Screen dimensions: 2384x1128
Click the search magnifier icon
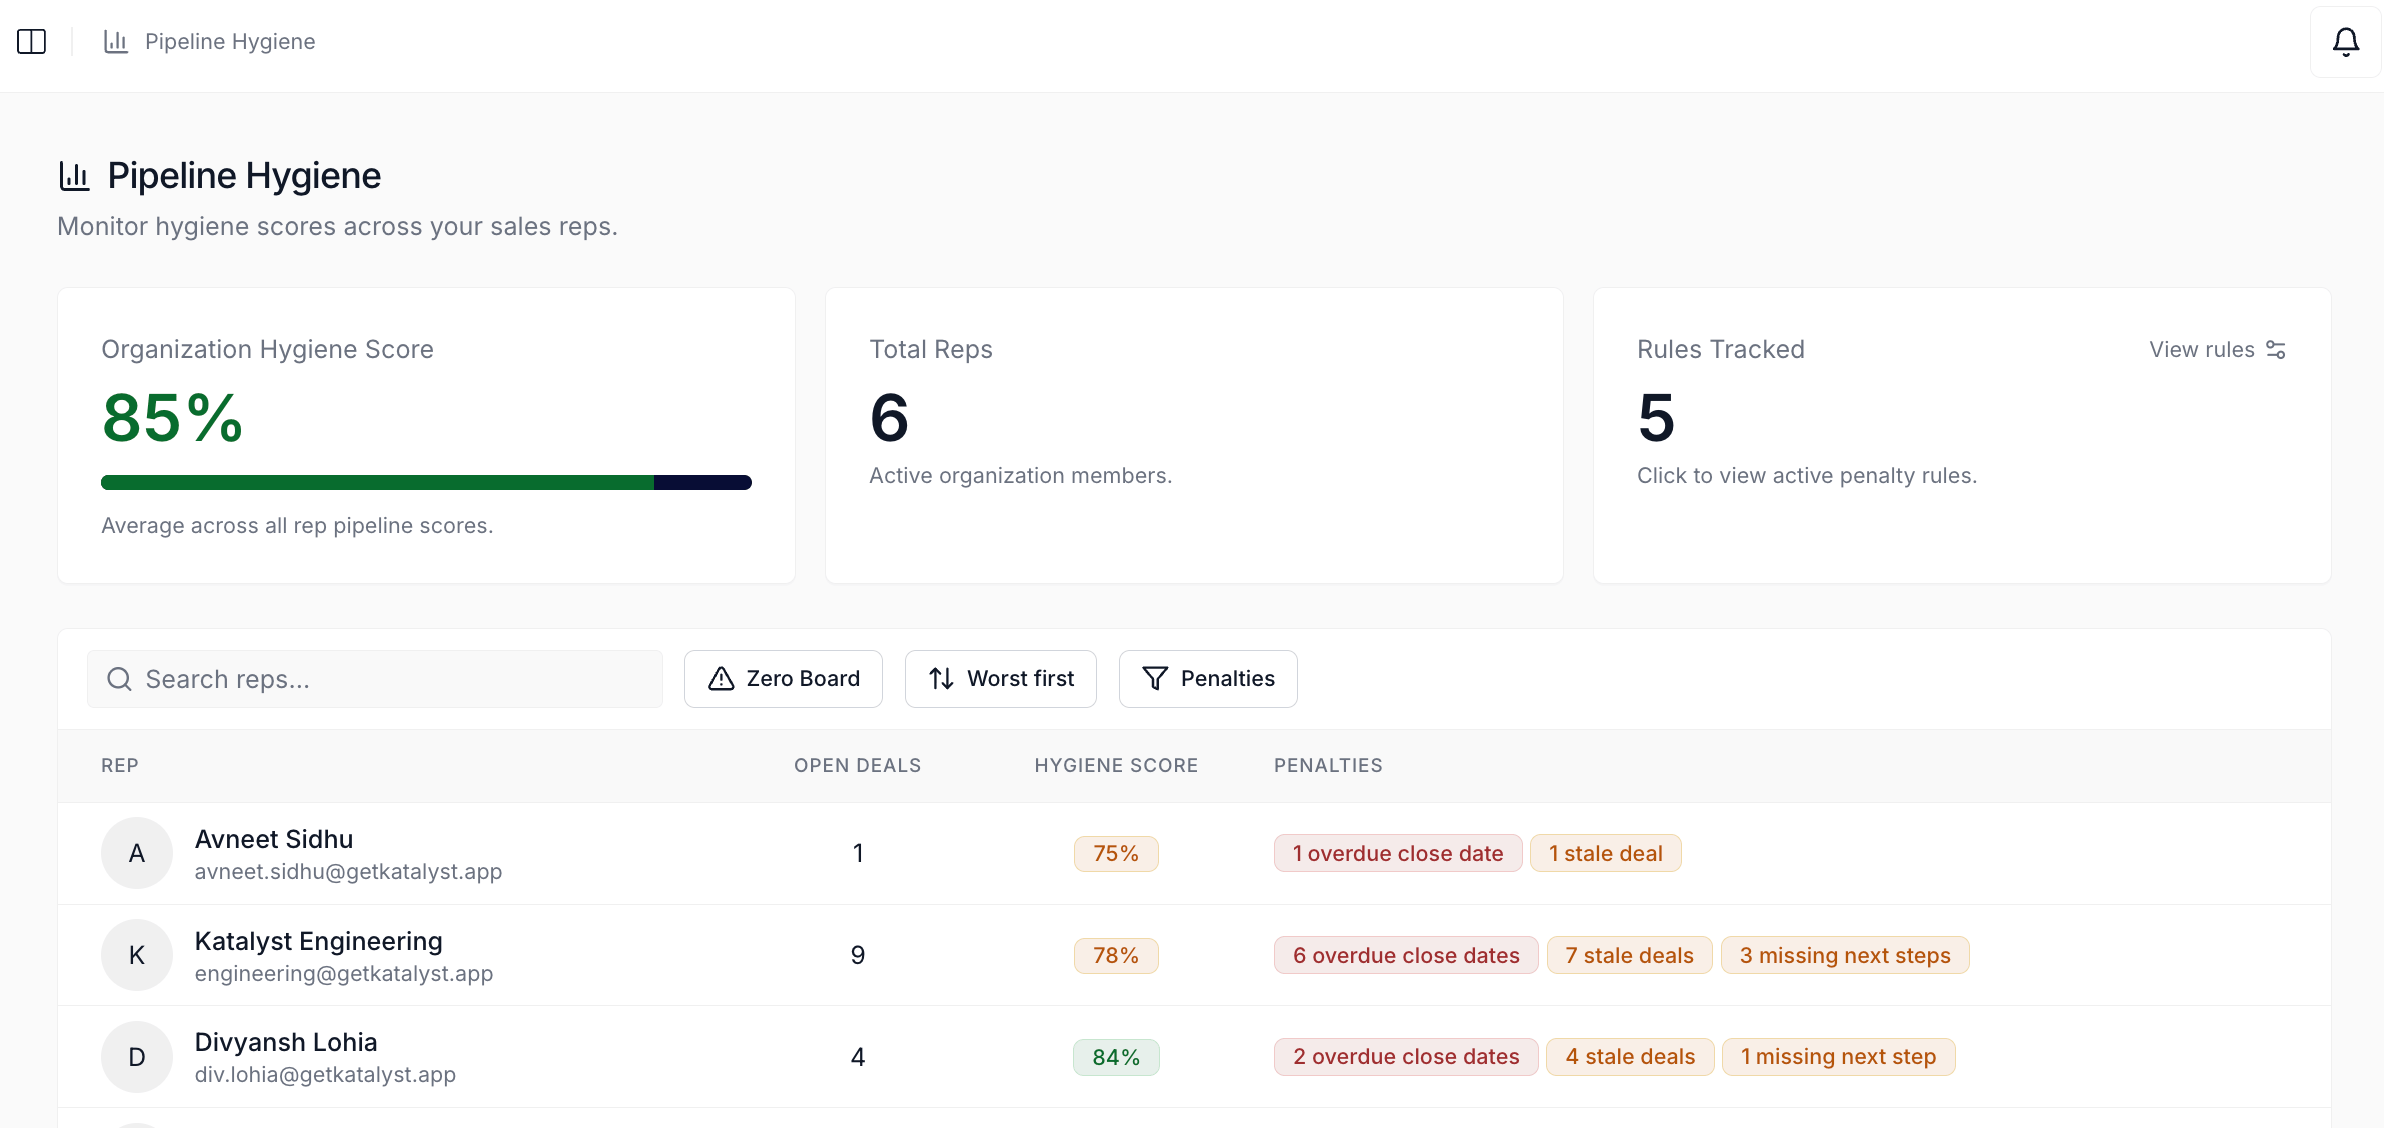[x=119, y=679]
